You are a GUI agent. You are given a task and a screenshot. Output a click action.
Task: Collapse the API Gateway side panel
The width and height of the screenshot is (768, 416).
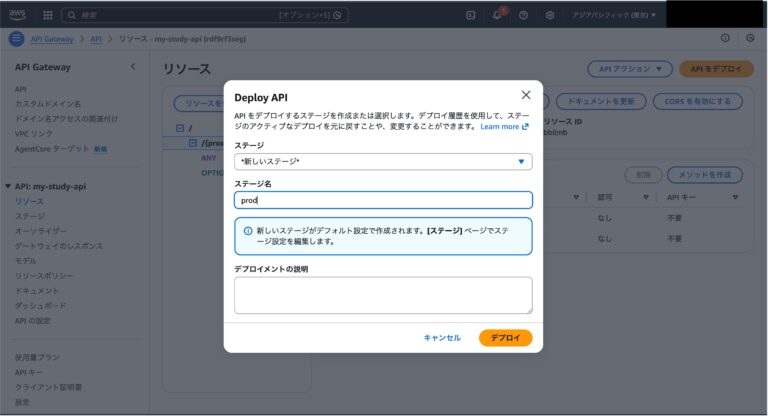133,66
